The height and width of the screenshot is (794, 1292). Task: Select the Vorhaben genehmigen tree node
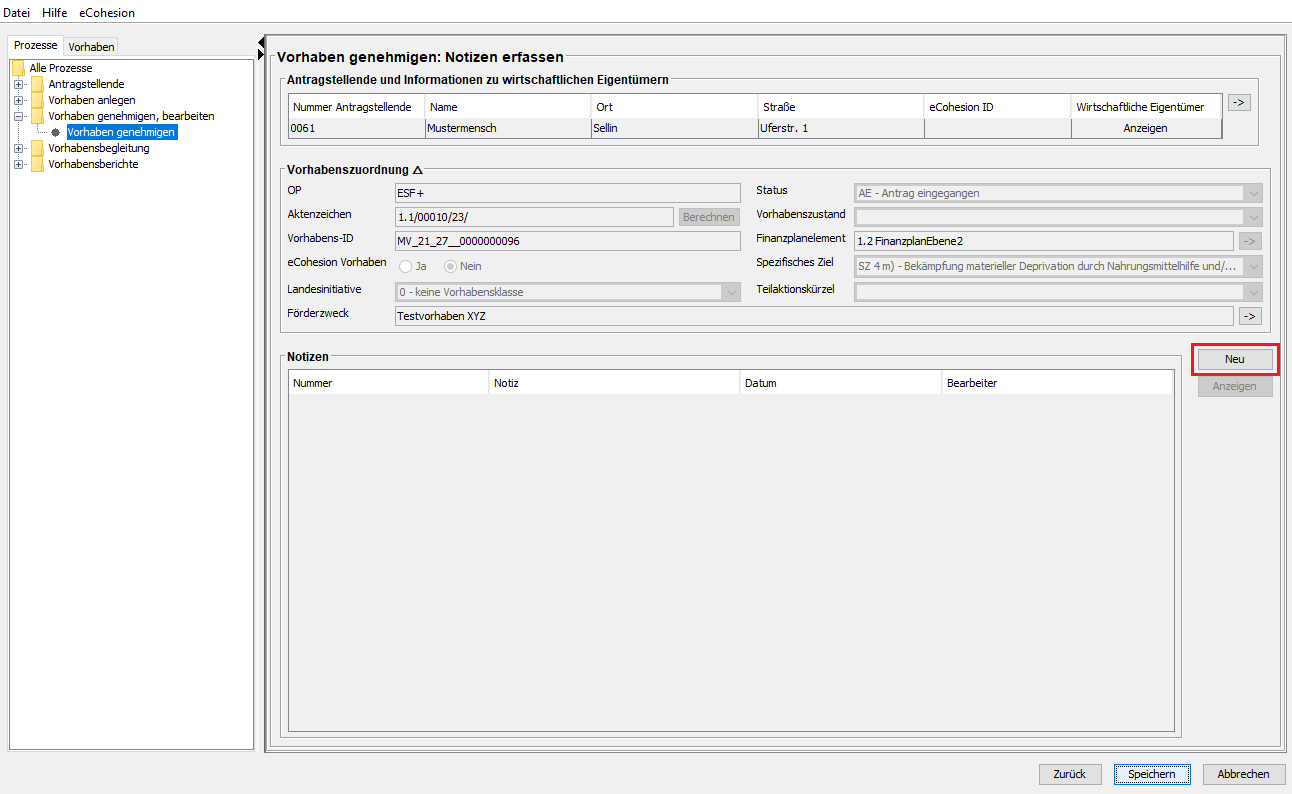click(x=121, y=132)
